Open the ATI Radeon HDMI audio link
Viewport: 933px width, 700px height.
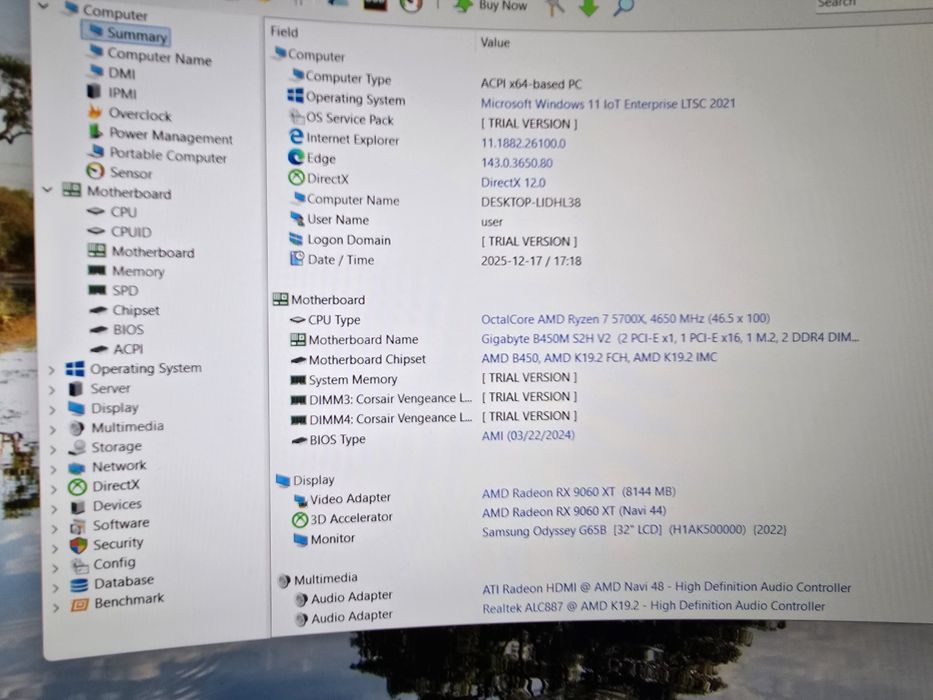(666, 588)
